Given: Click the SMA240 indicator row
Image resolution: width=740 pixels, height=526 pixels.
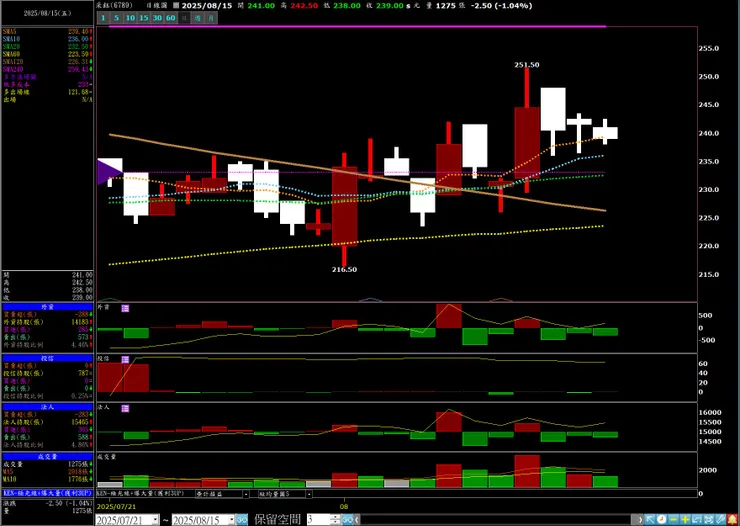Looking at the screenshot, I should (47, 69).
